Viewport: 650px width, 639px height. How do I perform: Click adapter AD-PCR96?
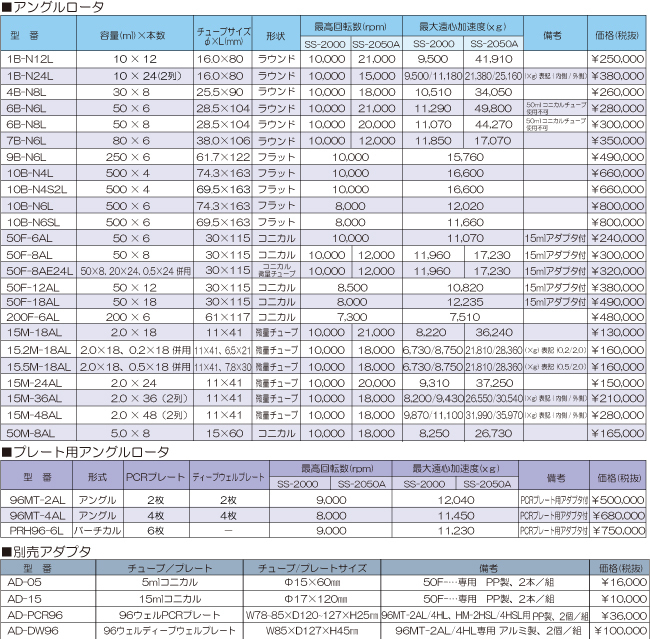(35, 615)
